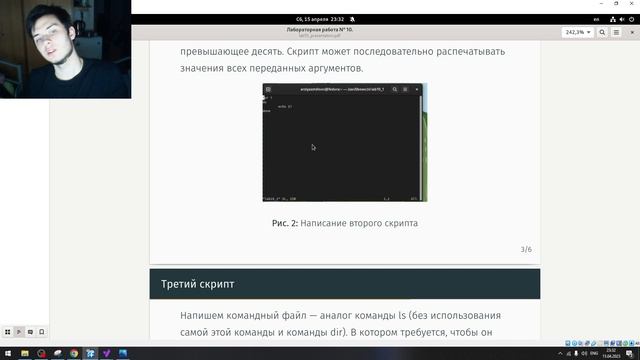Select the active light-blue app on the taskbar
This screenshot has height=360, width=640.
[x=90, y=353]
